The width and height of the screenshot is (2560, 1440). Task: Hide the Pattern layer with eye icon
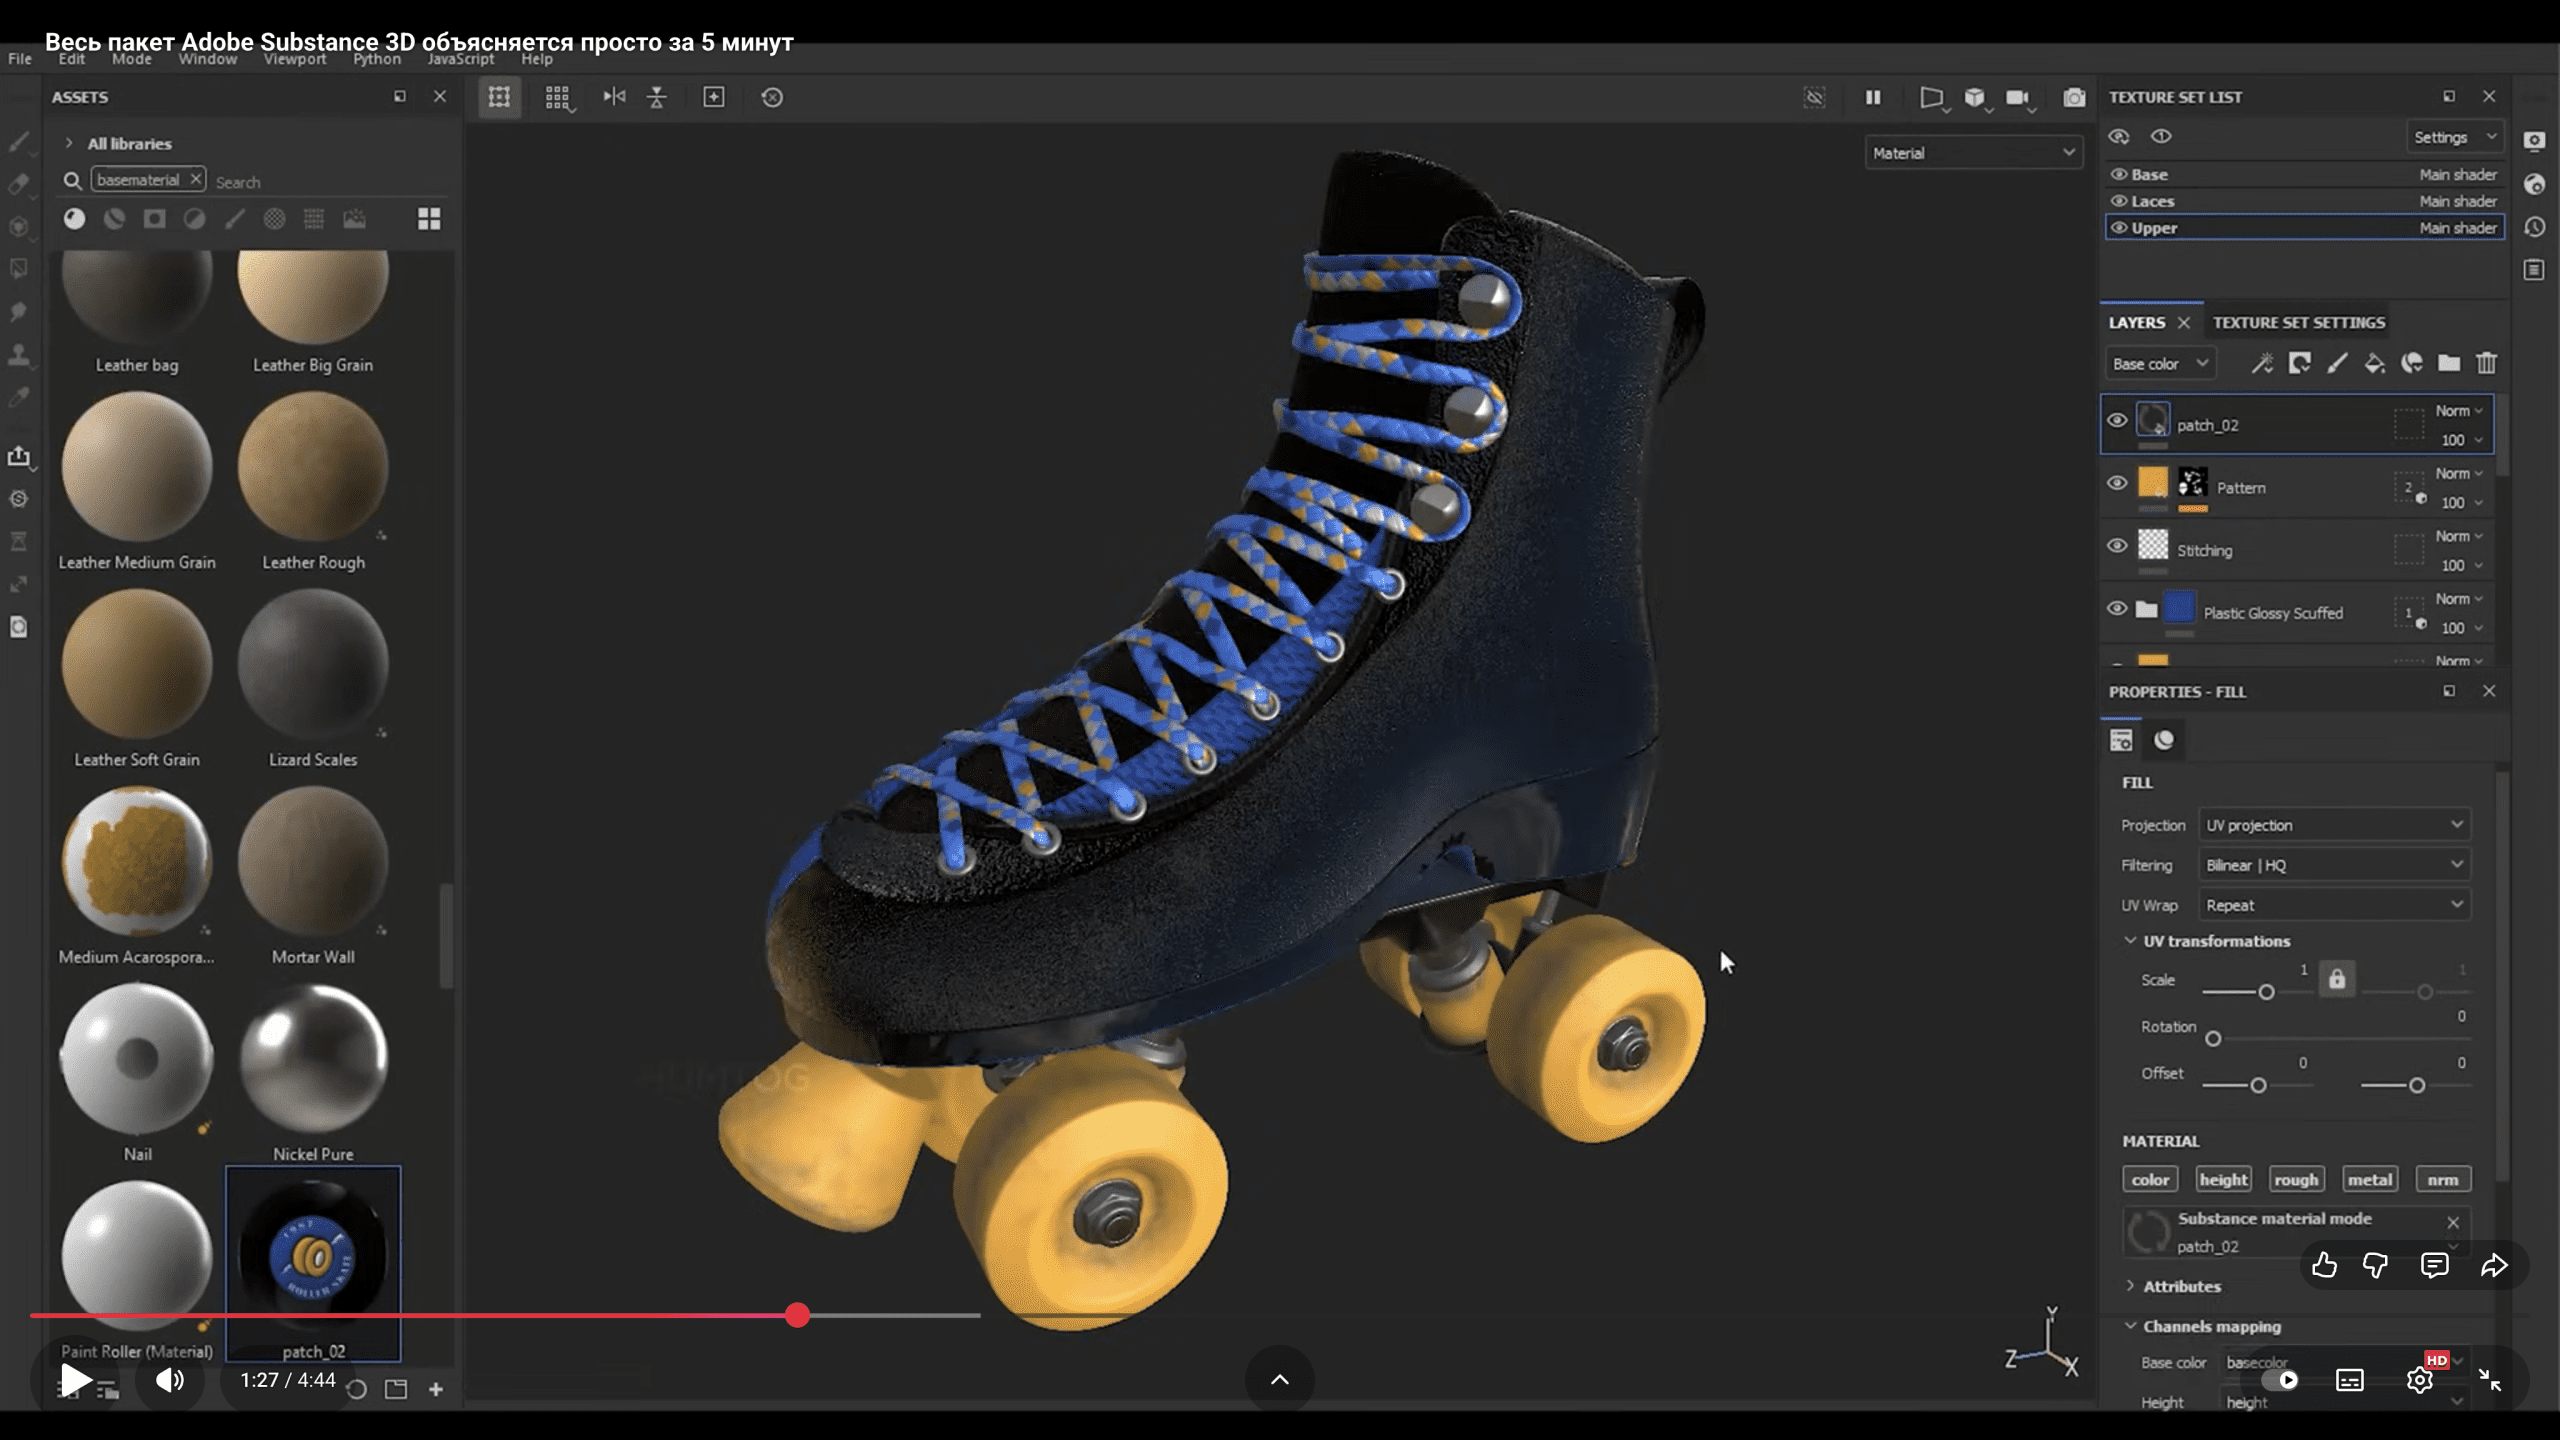2117,484
